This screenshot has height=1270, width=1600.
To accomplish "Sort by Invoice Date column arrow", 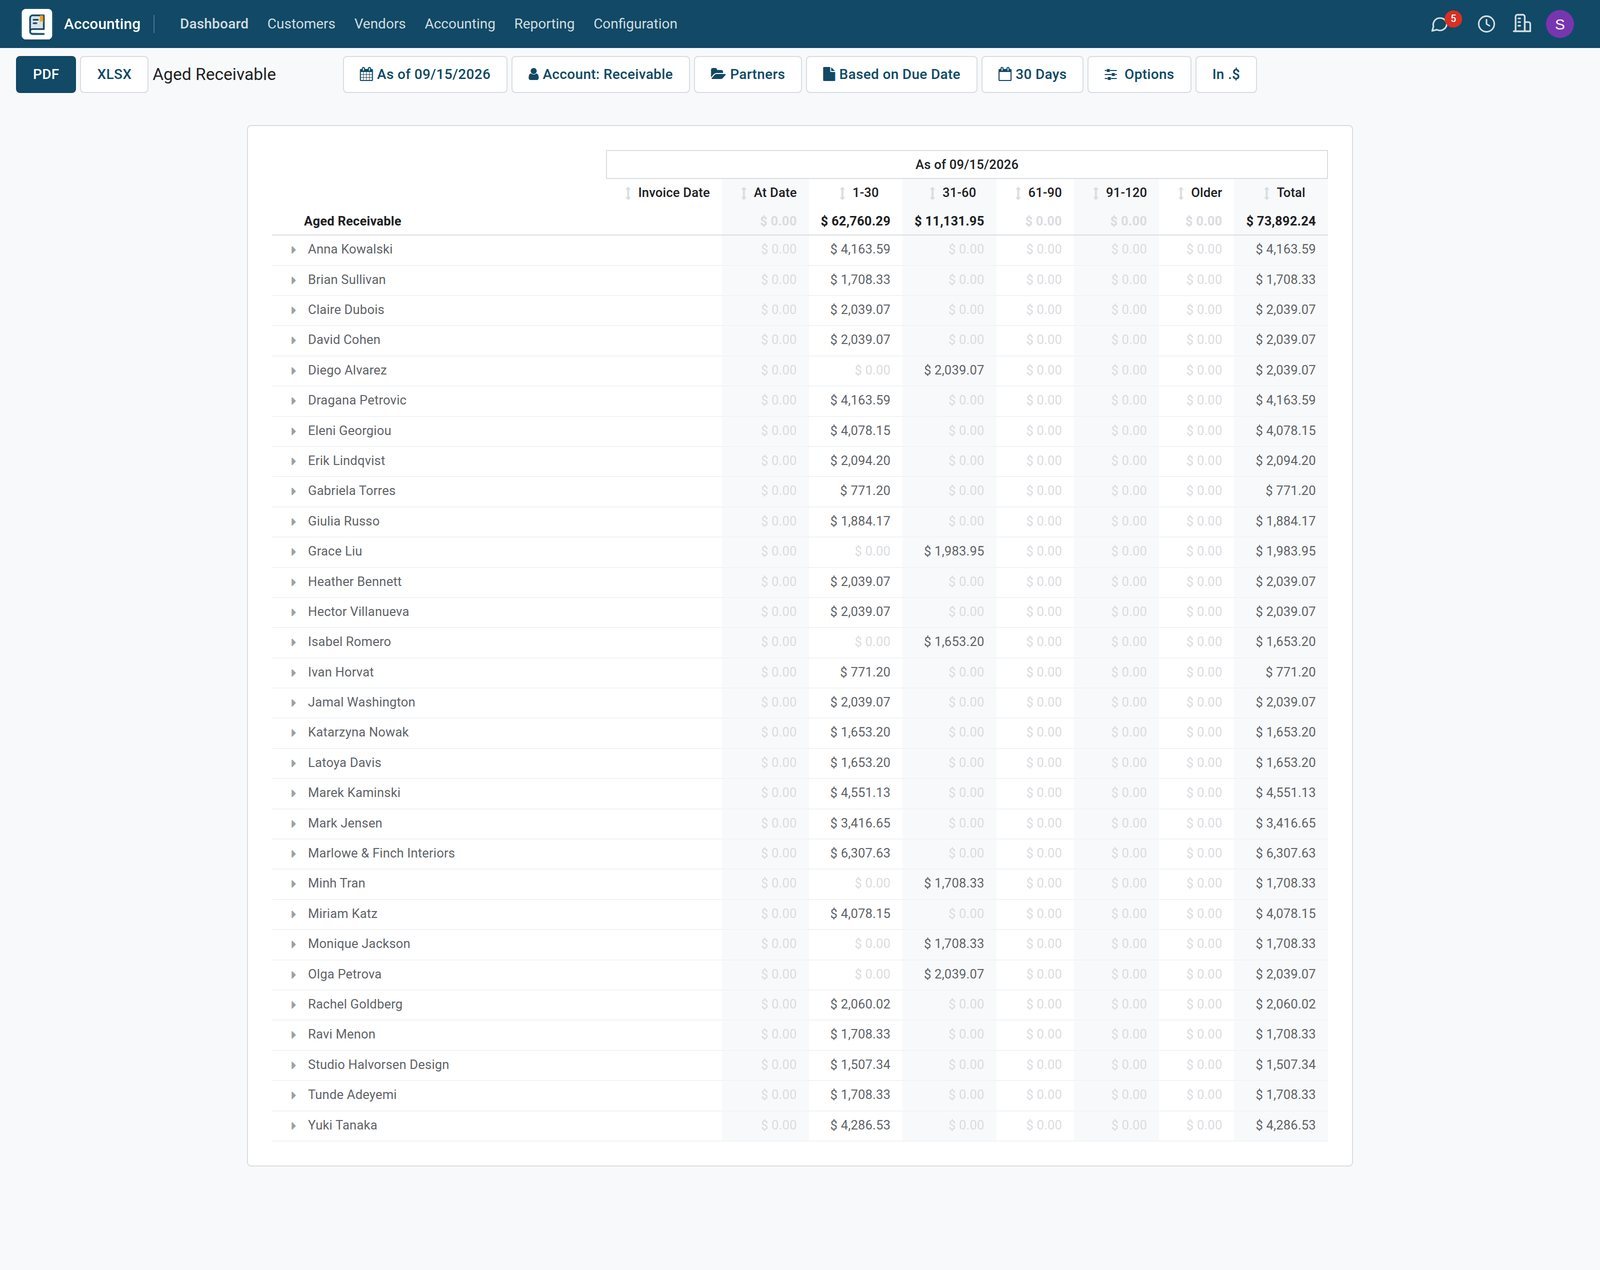I will tap(628, 193).
